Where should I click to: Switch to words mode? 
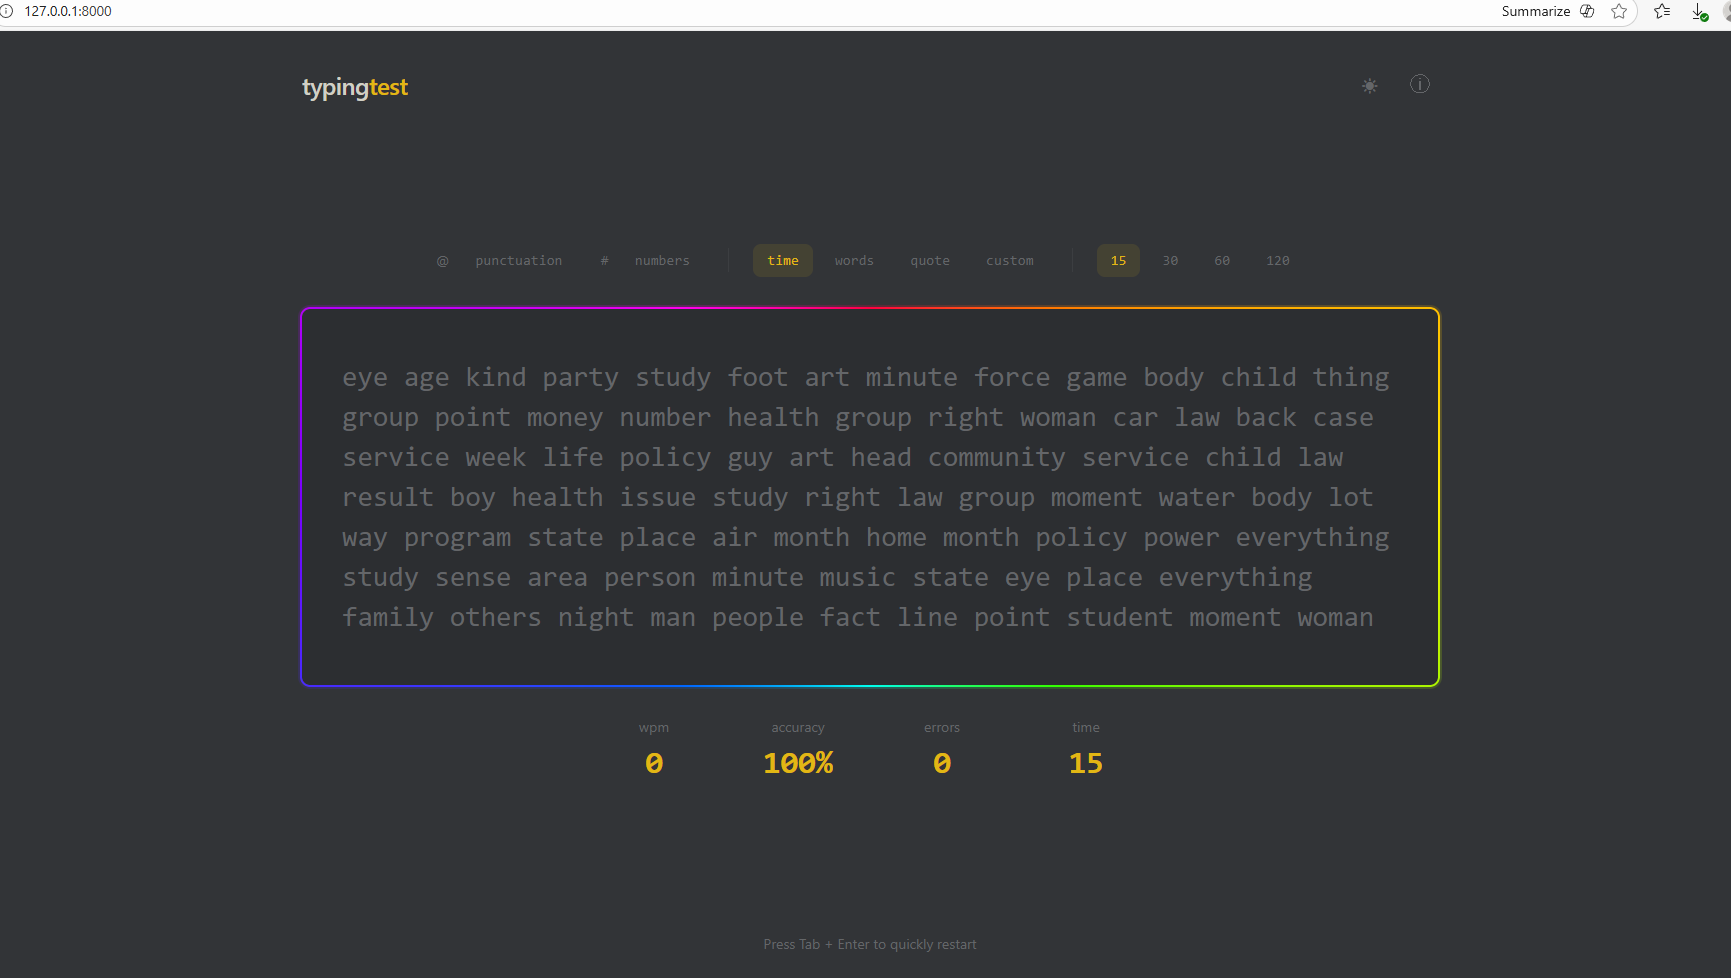pyautogui.click(x=854, y=261)
